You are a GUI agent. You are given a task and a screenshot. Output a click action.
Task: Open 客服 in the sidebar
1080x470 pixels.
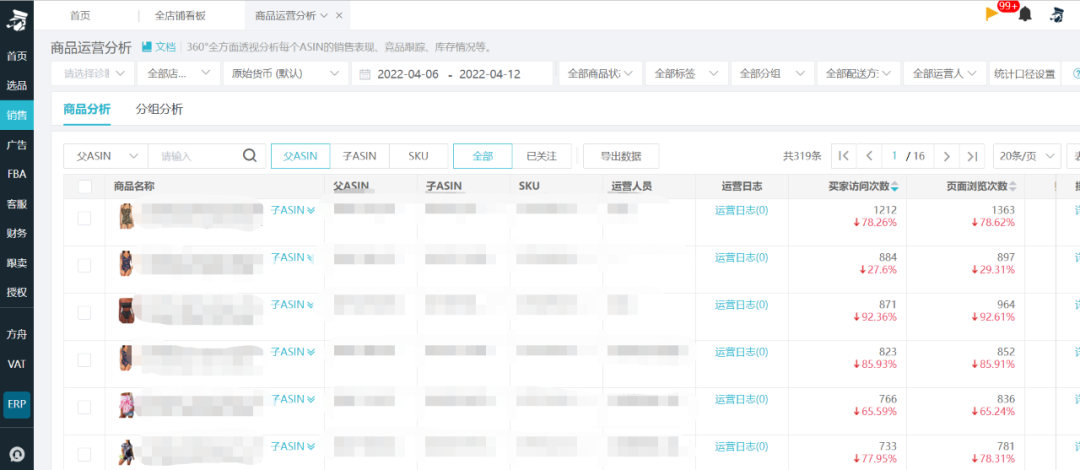pos(16,204)
